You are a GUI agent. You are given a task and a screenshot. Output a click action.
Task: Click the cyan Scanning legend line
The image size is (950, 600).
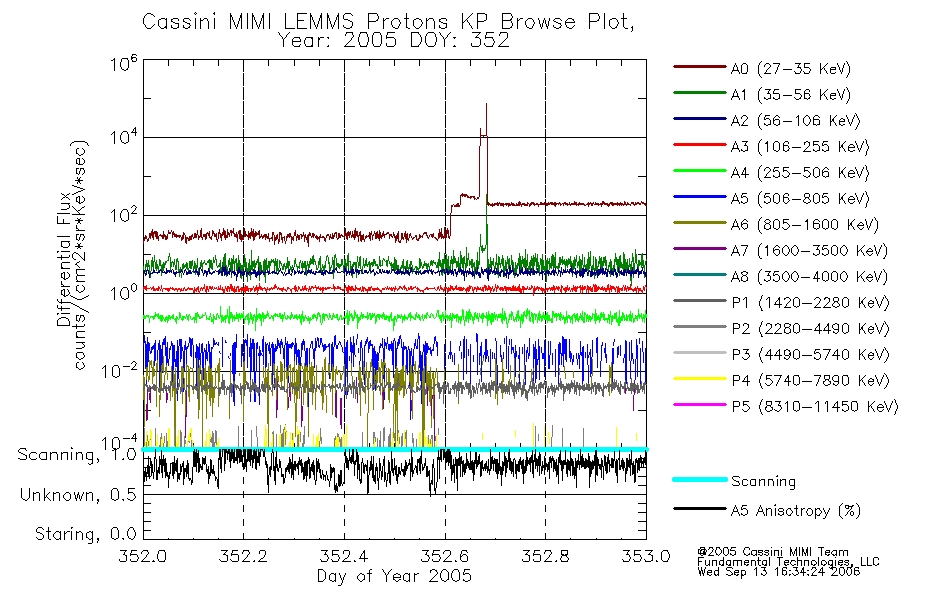[699, 479]
